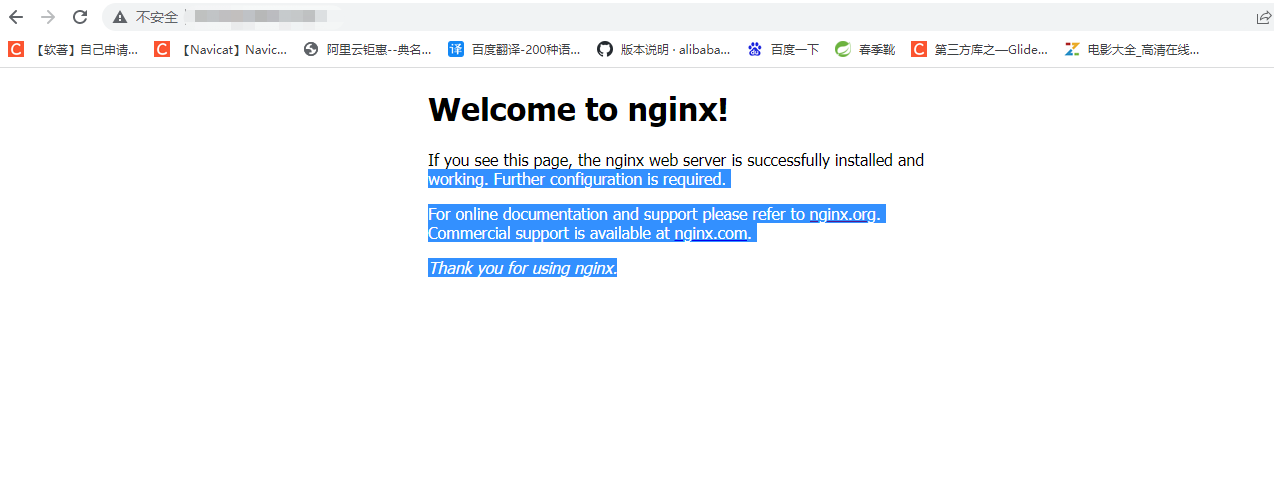
Task: Open the 电影大全_高清在线 bookmark
Action: pos(1132,49)
